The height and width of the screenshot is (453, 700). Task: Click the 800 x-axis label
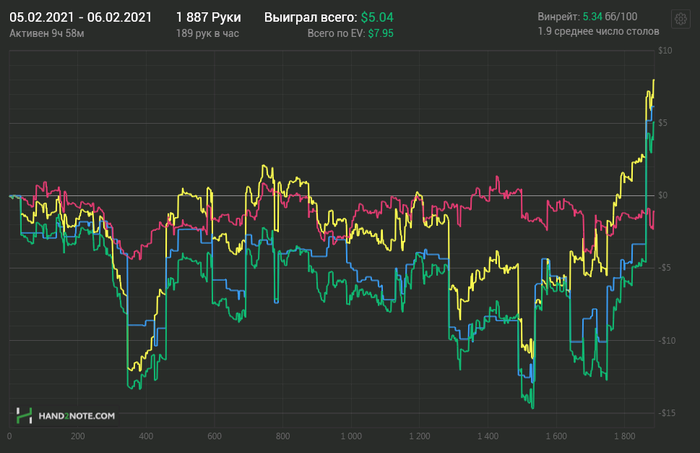pos(283,436)
